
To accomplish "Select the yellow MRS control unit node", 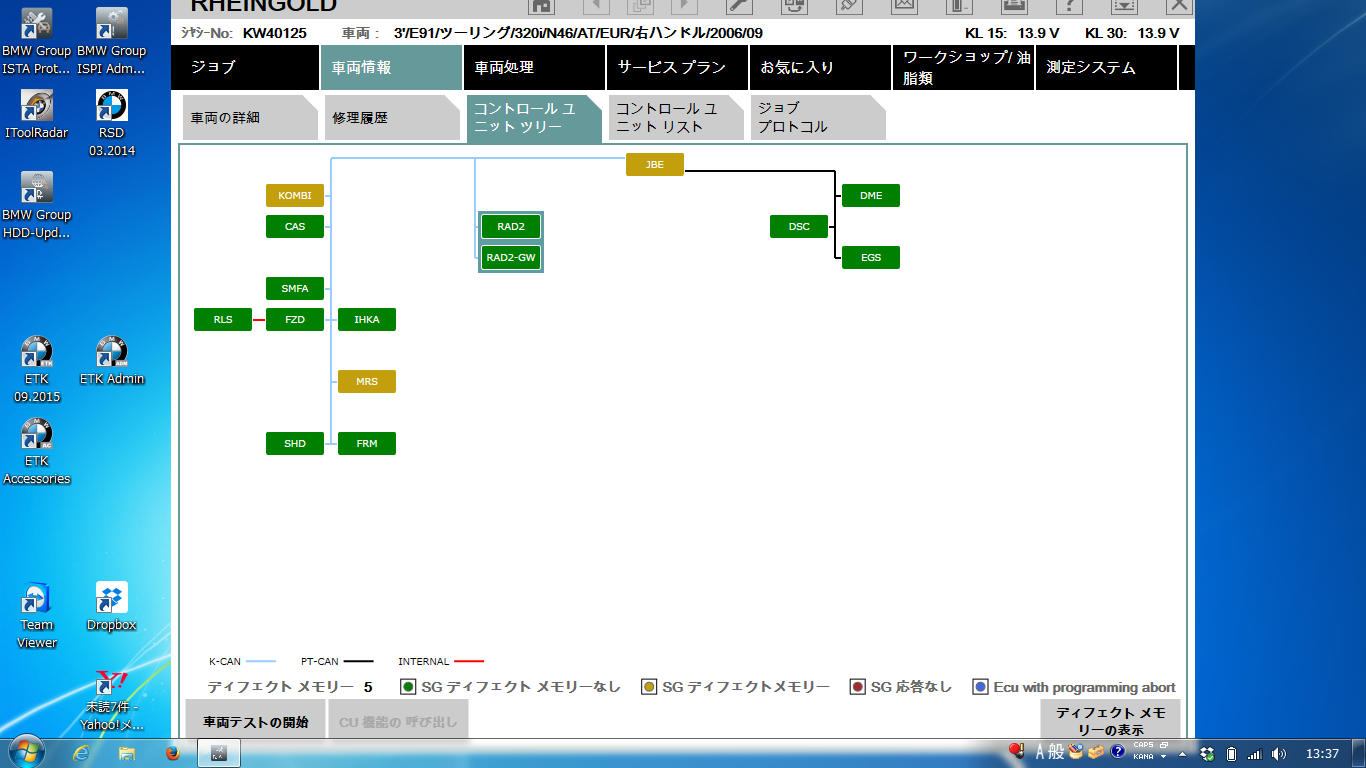I will tap(367, 381).
